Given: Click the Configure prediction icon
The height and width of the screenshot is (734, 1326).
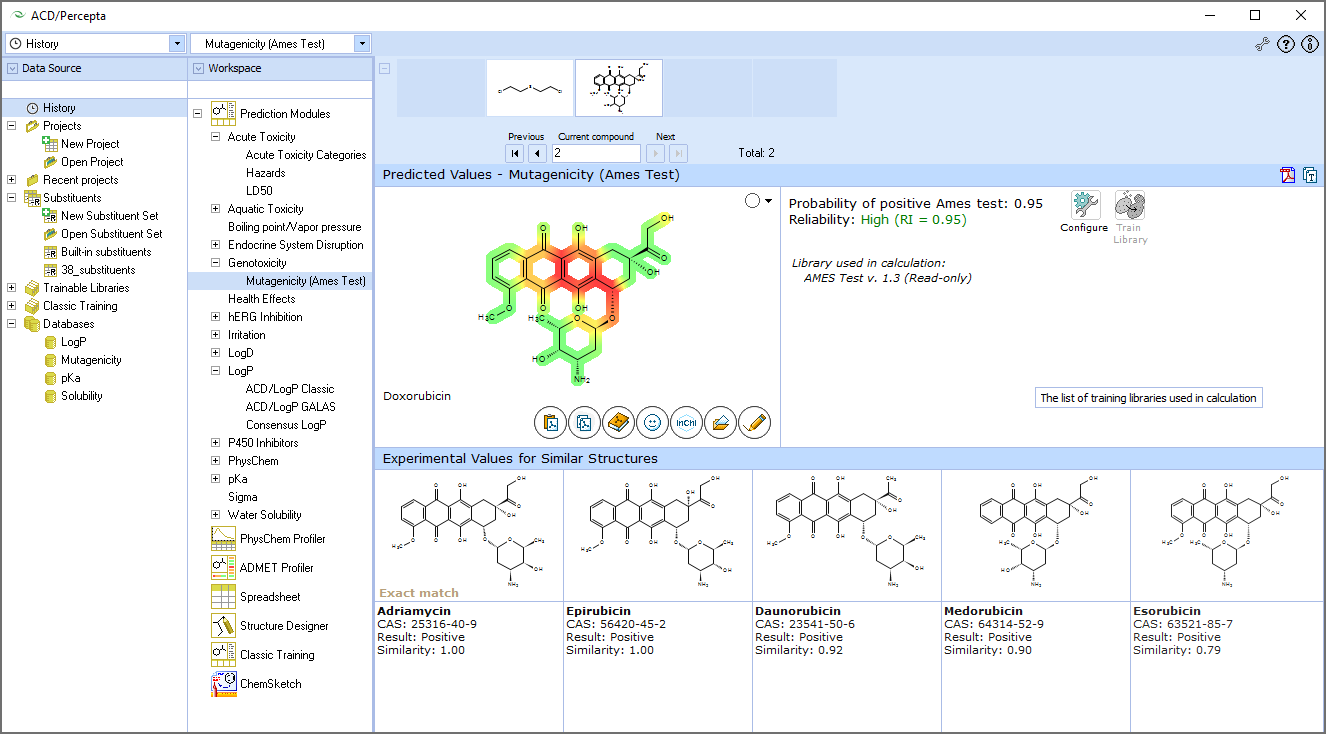Looking at the screenshot, I should (x=1084, y=202).
